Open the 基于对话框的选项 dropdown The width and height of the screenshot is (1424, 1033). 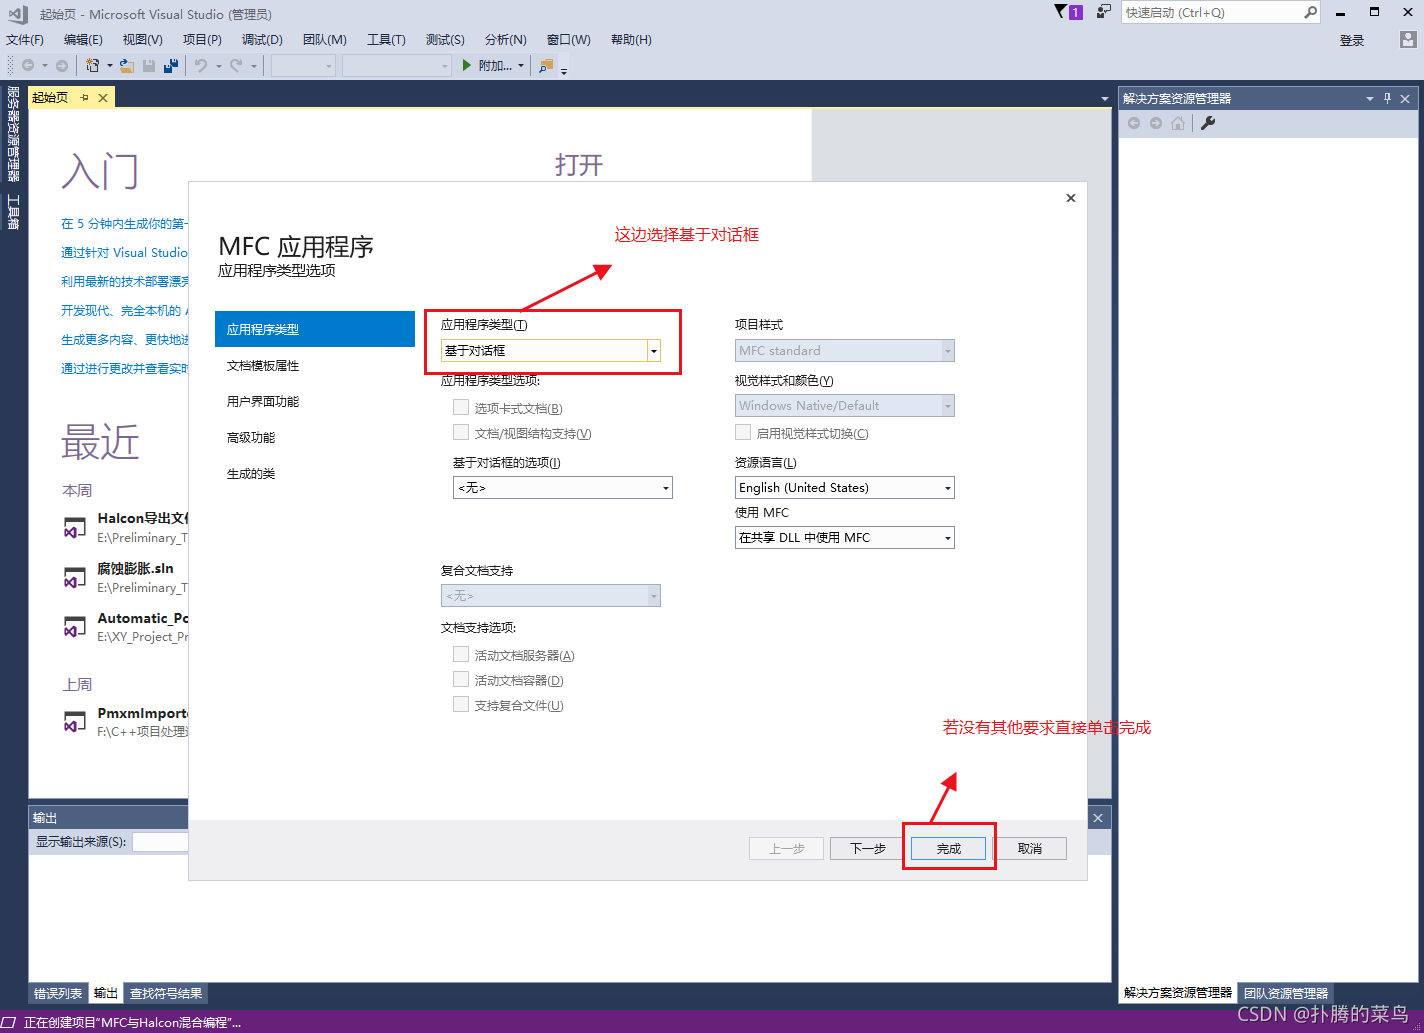(563, 488)
